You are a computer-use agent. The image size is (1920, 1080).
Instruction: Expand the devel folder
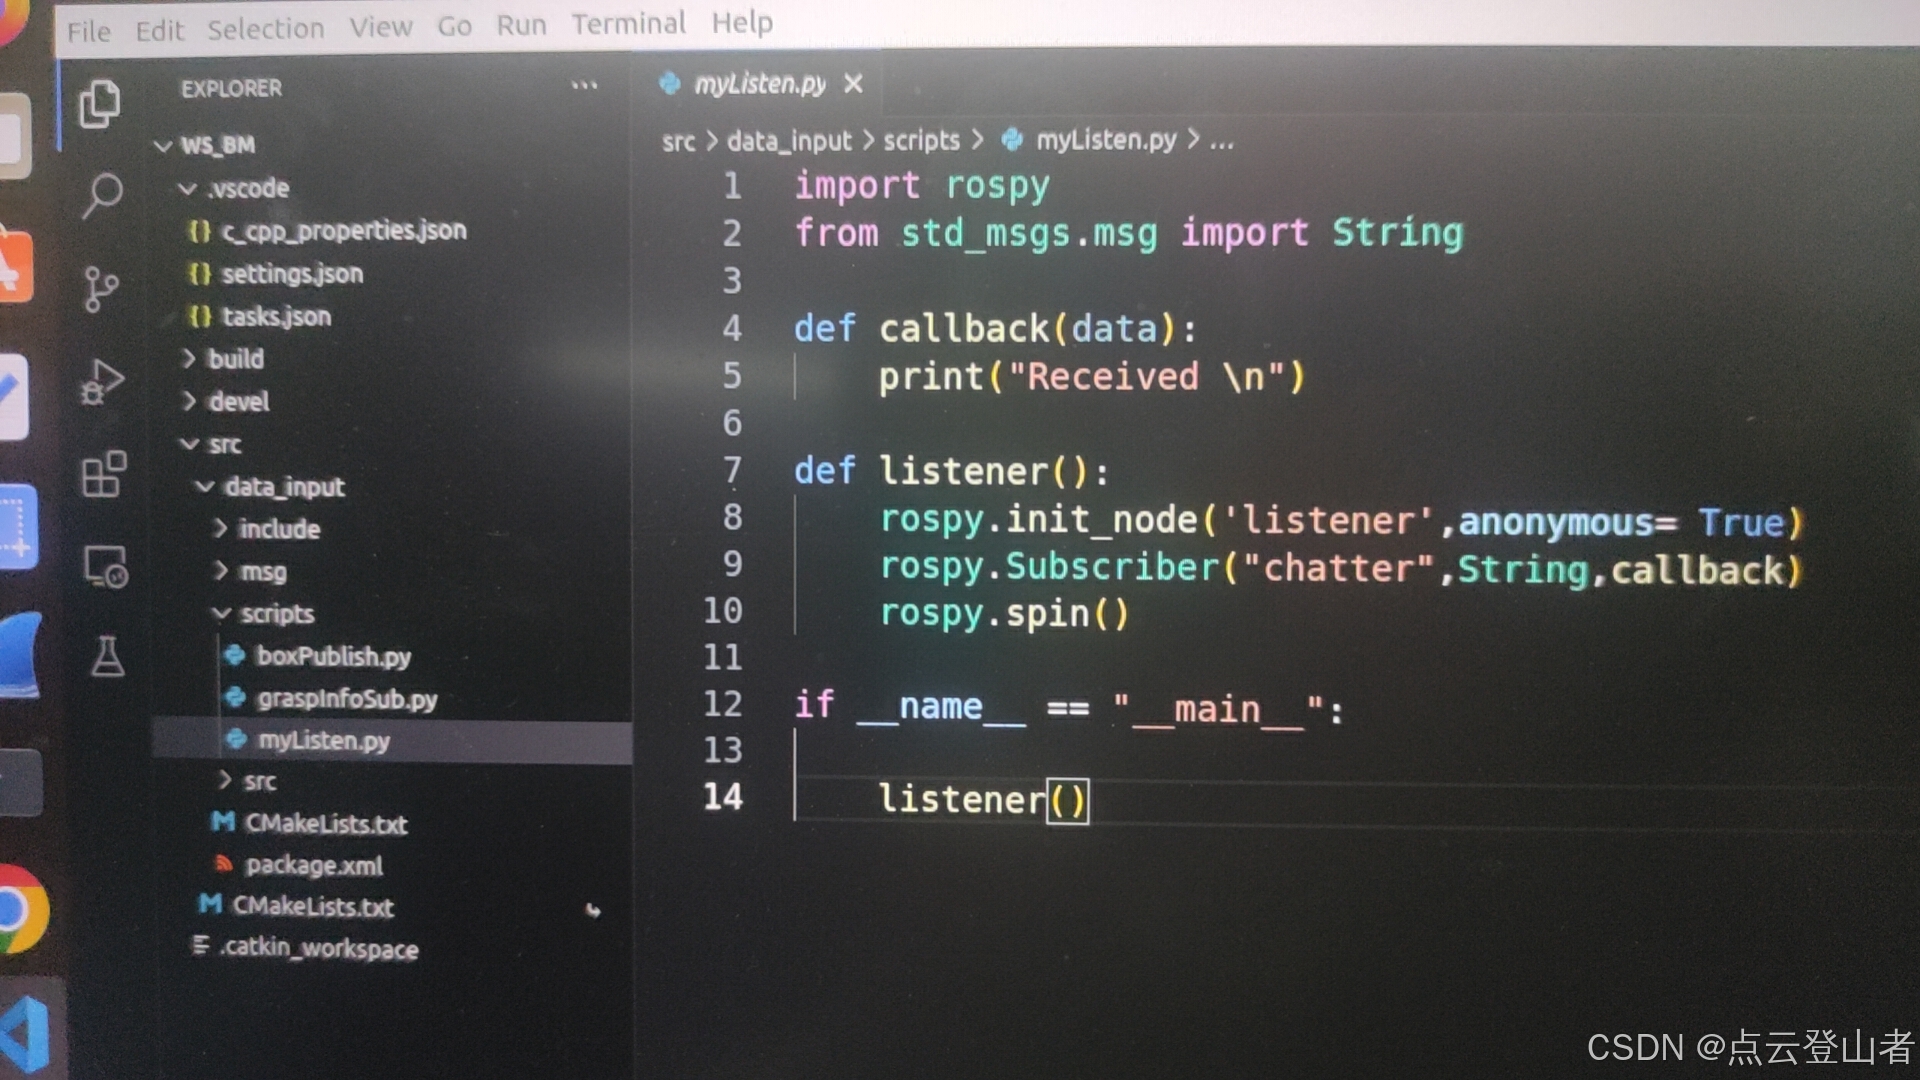pyautogui.click(x=236, y=401)
